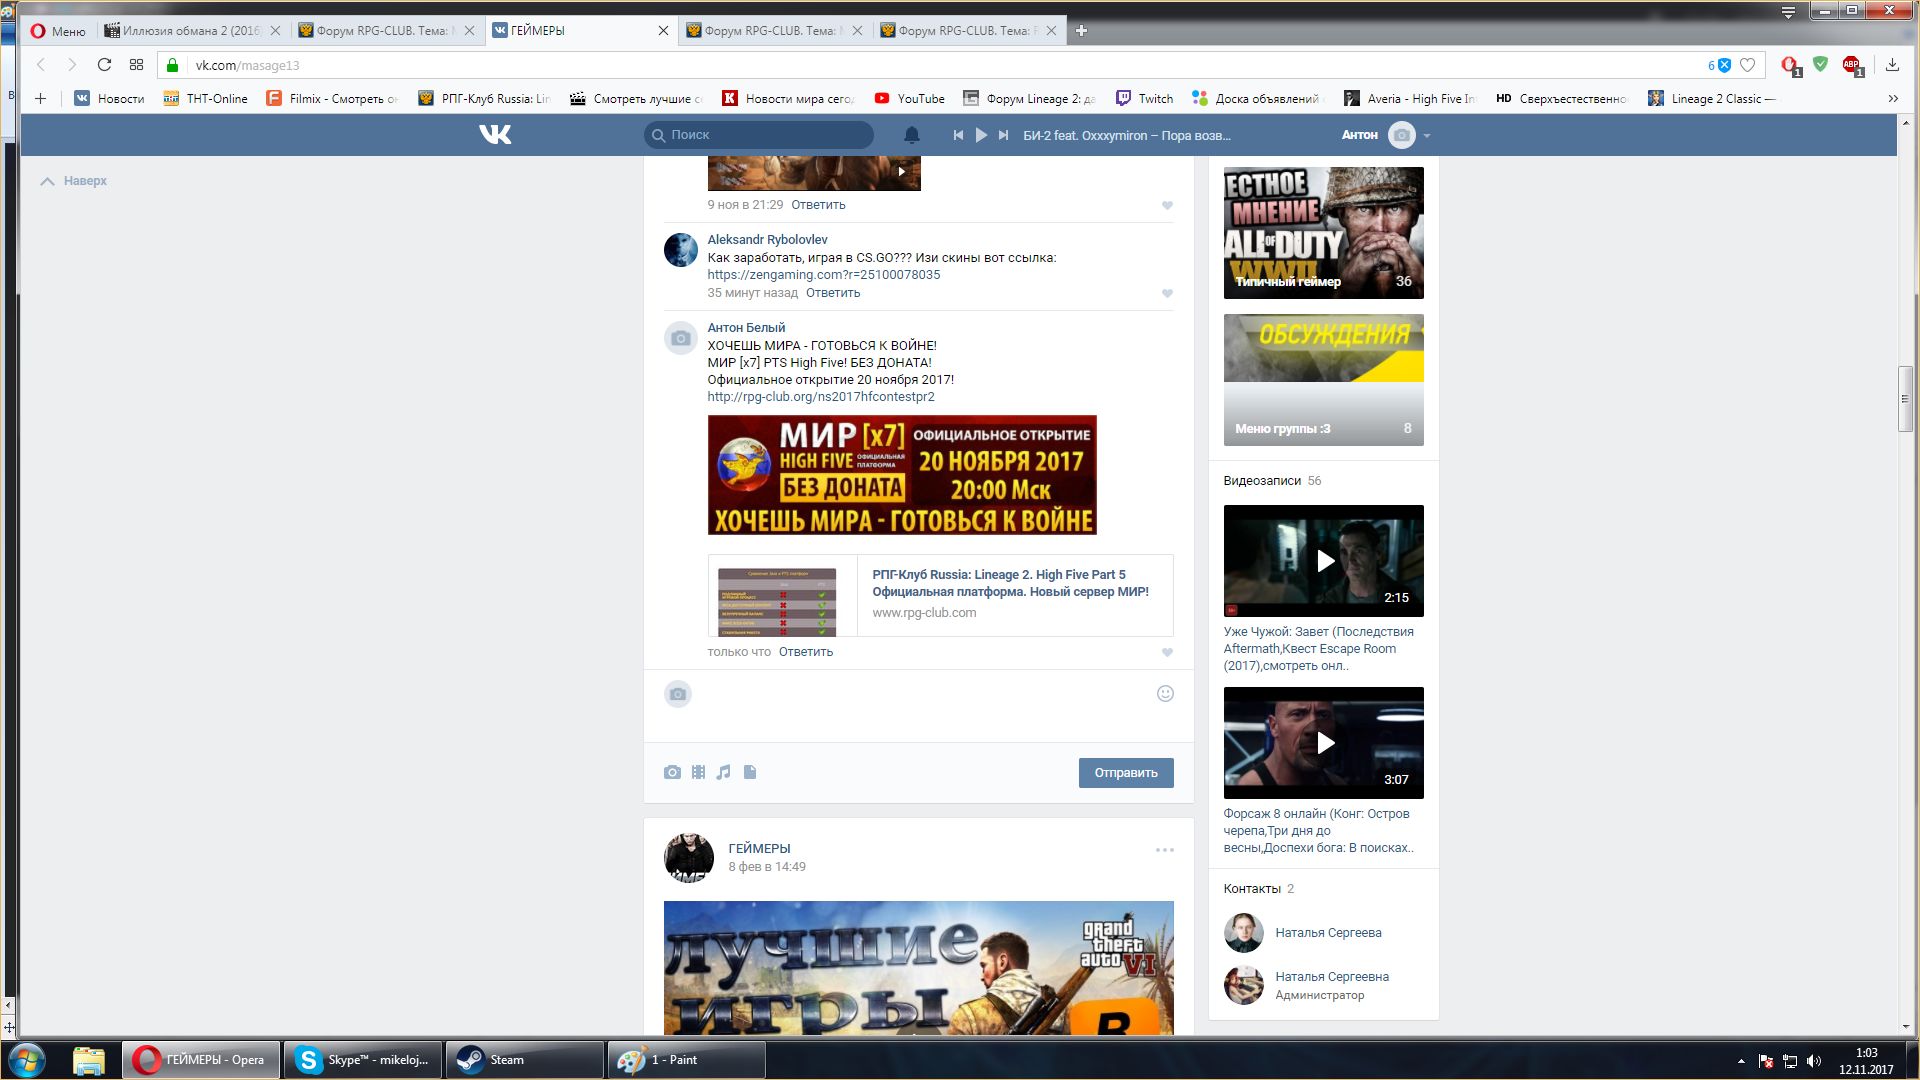Click the VK logo in the header
1920x1080 pixels.
(x=495, y=135)
